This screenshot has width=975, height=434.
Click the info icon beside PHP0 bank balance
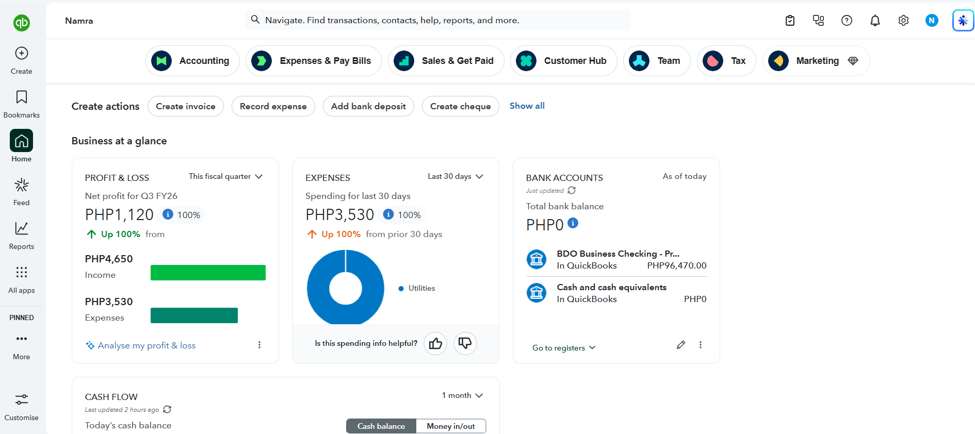coord(573,223)
